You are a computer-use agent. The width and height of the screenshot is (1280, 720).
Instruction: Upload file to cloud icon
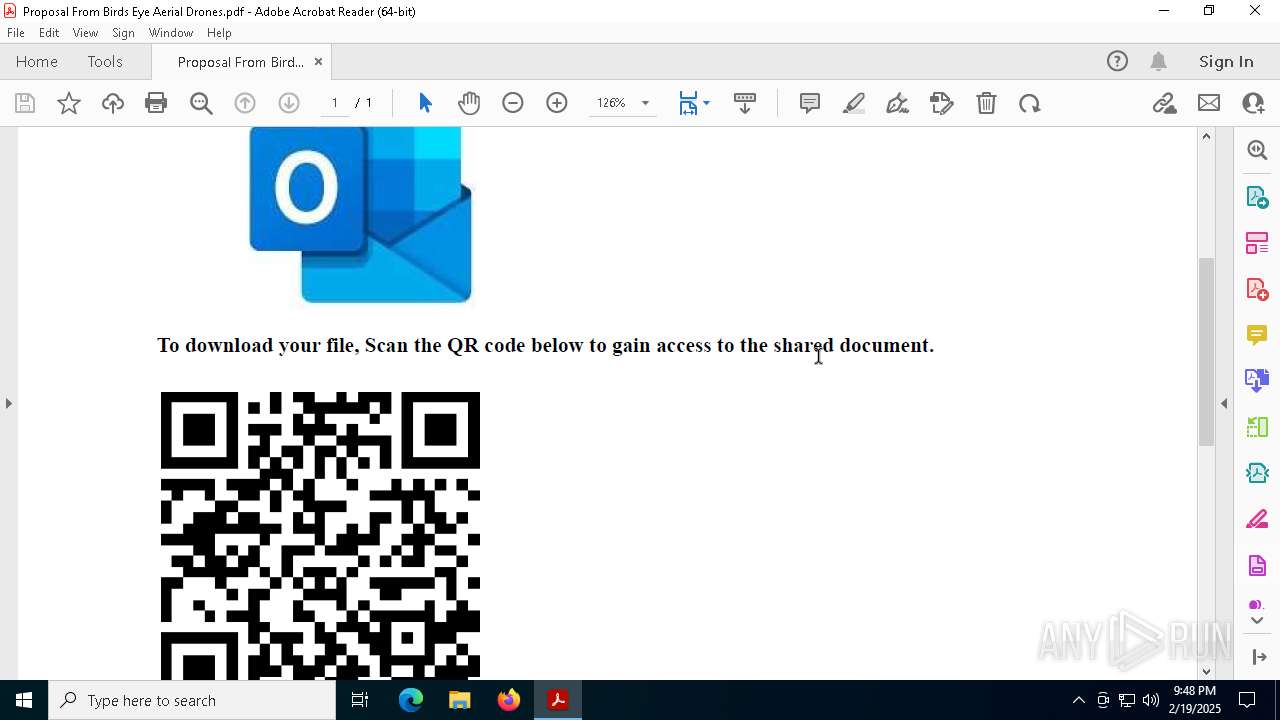click(113, 103)
